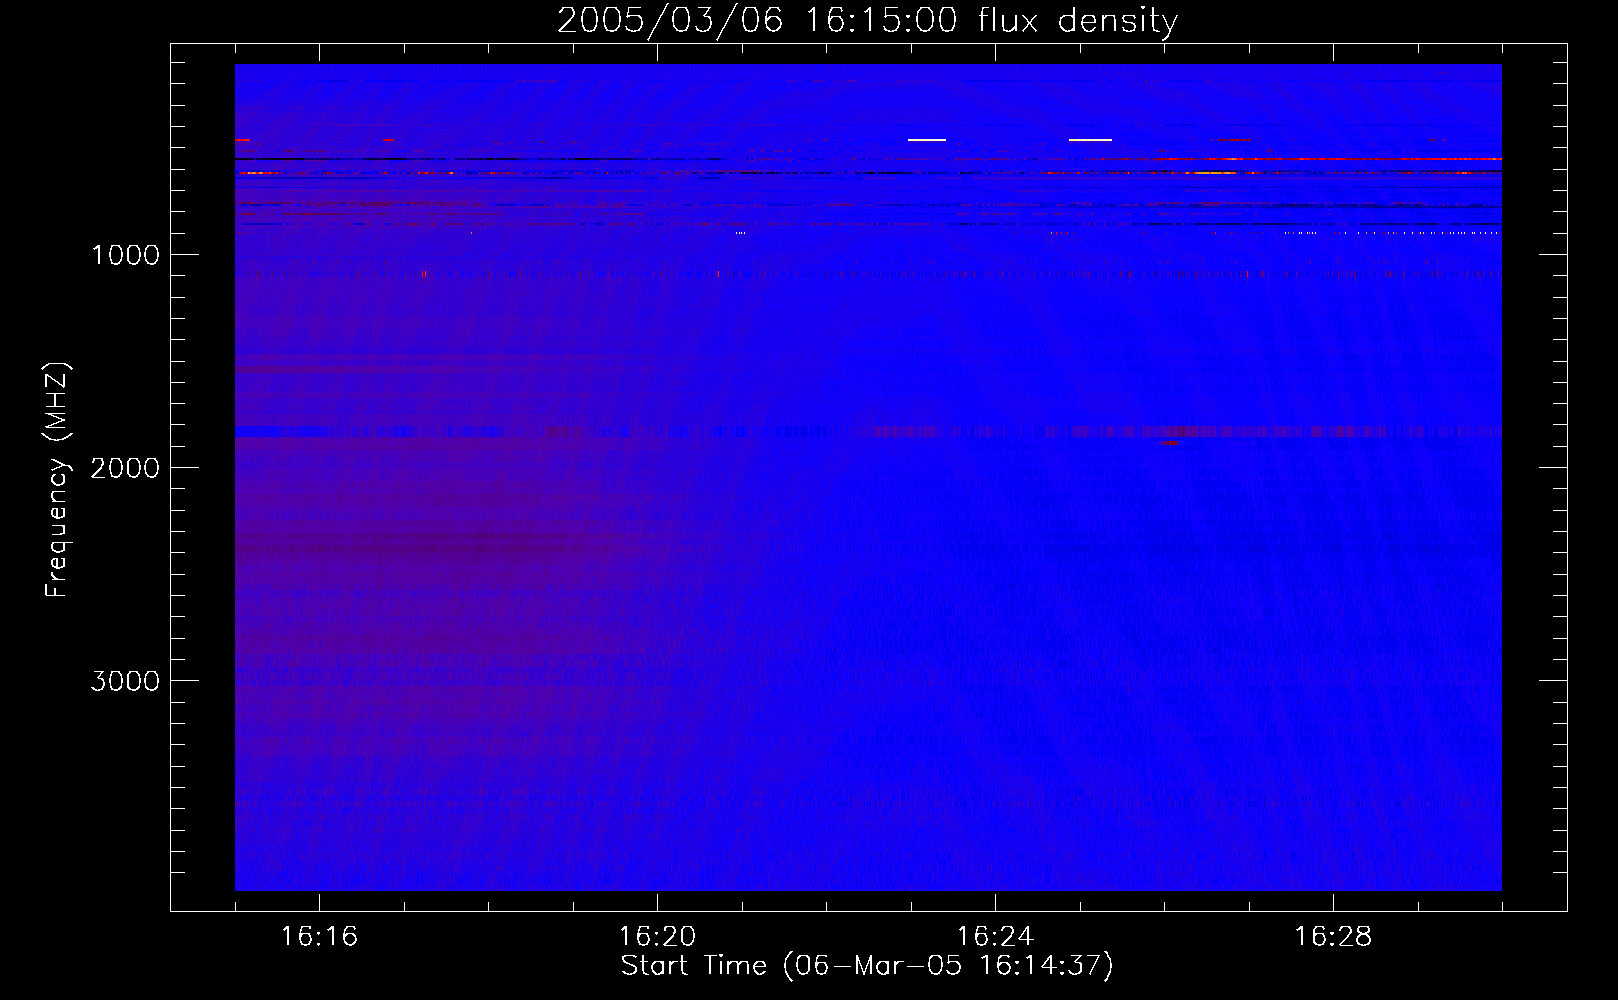Click the 1000 frequency tick label
Image resolution: width=1618 pixels, height=1000 pixels.
125,255
